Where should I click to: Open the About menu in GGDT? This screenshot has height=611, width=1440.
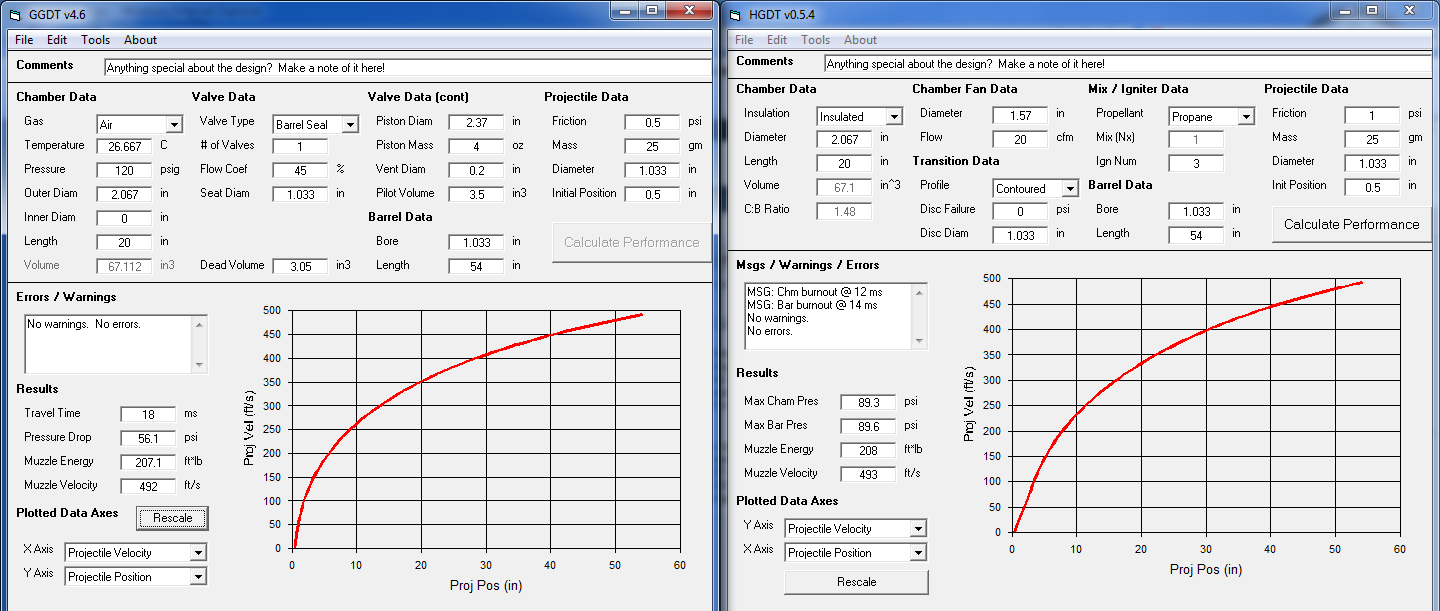pyautogui.click(x=140, y=40)
